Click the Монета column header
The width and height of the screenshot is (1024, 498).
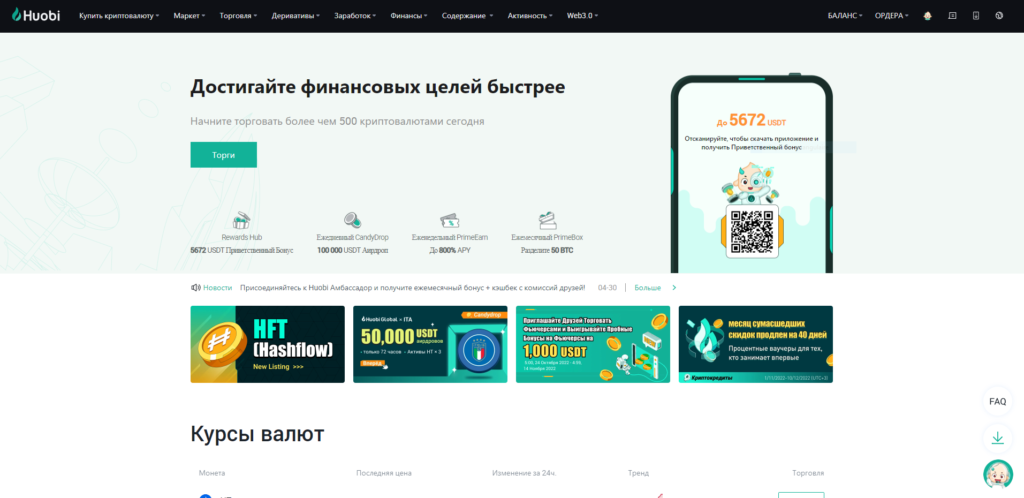(x=212, y=473)
